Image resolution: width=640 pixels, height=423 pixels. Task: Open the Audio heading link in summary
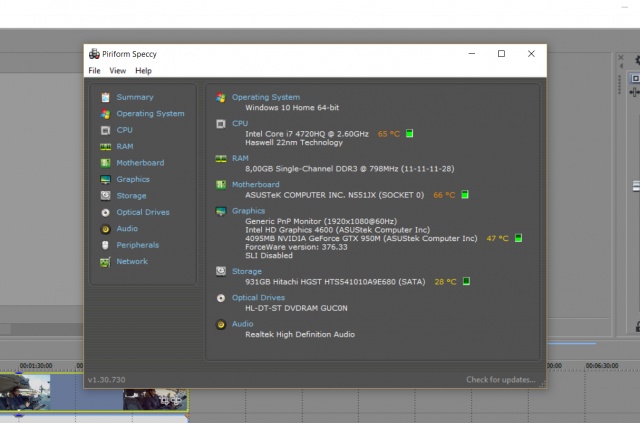(x=242, y=324)
